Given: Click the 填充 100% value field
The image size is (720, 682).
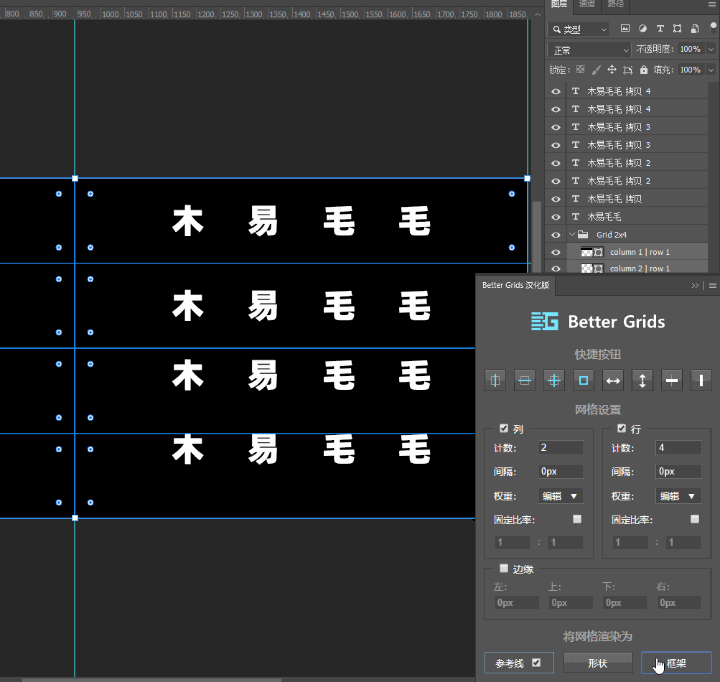Looking at the screenshot, I should 690,70.
